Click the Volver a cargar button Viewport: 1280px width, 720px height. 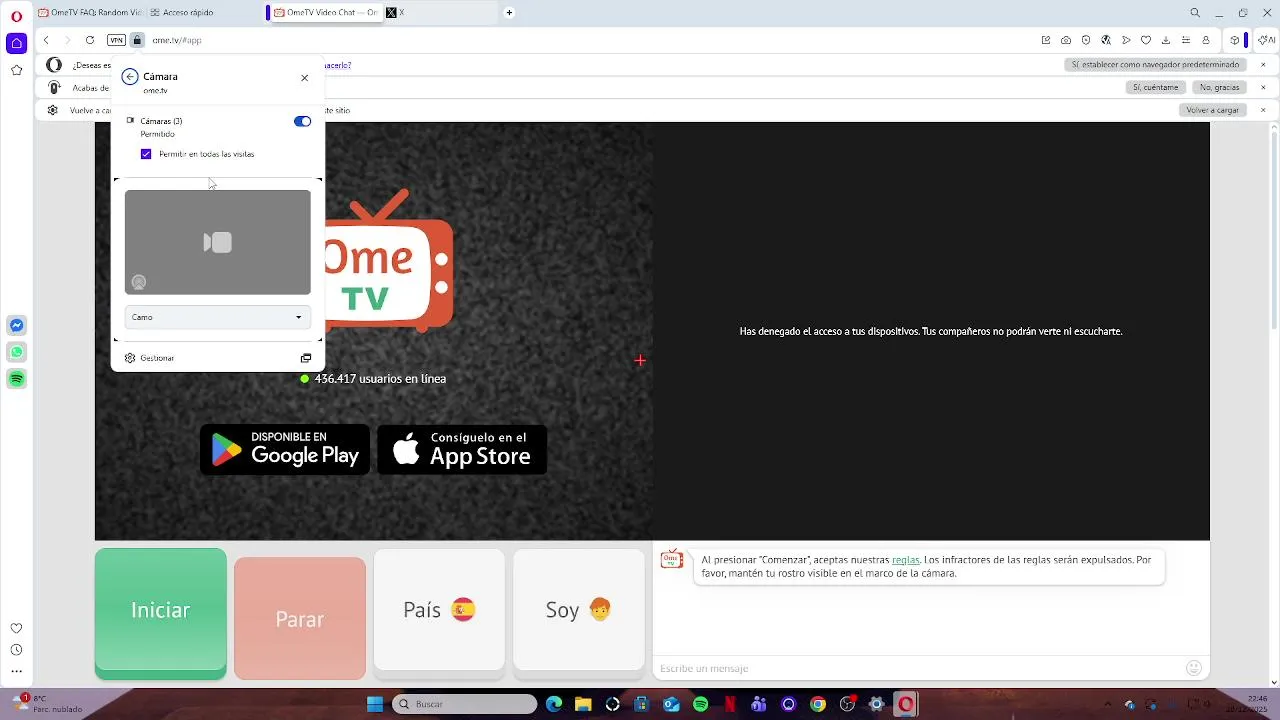pos(1212,110)
